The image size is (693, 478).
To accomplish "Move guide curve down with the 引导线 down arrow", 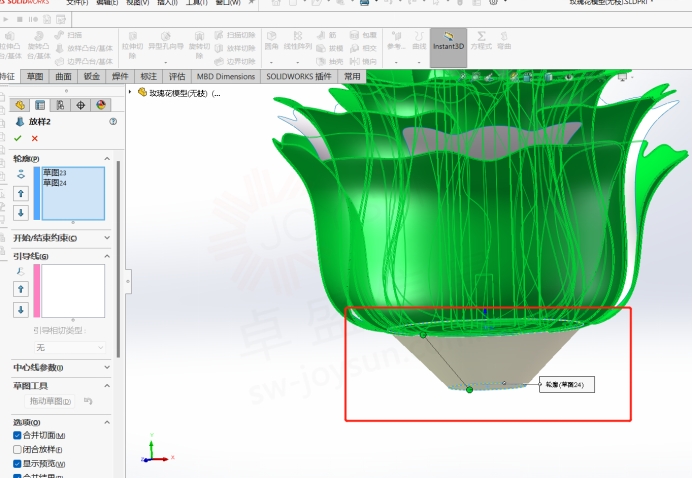I will tap(21, 309).
